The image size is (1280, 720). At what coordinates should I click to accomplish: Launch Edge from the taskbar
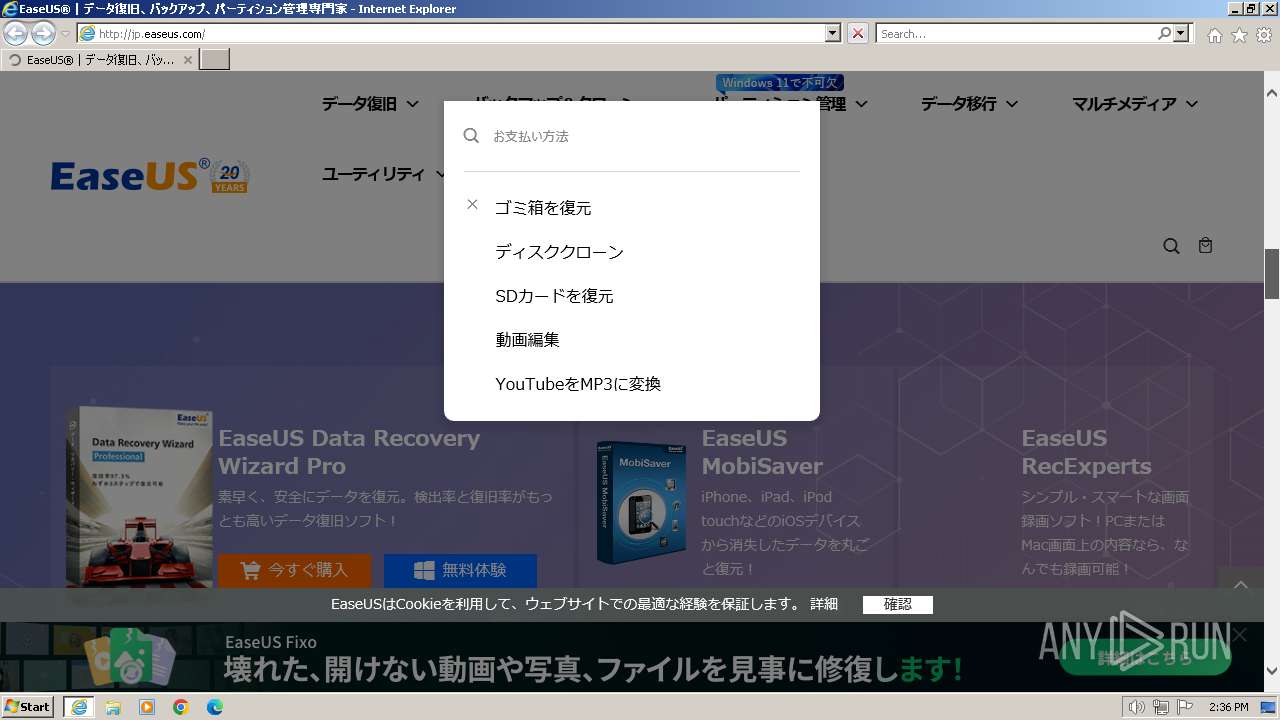(215, 707)
